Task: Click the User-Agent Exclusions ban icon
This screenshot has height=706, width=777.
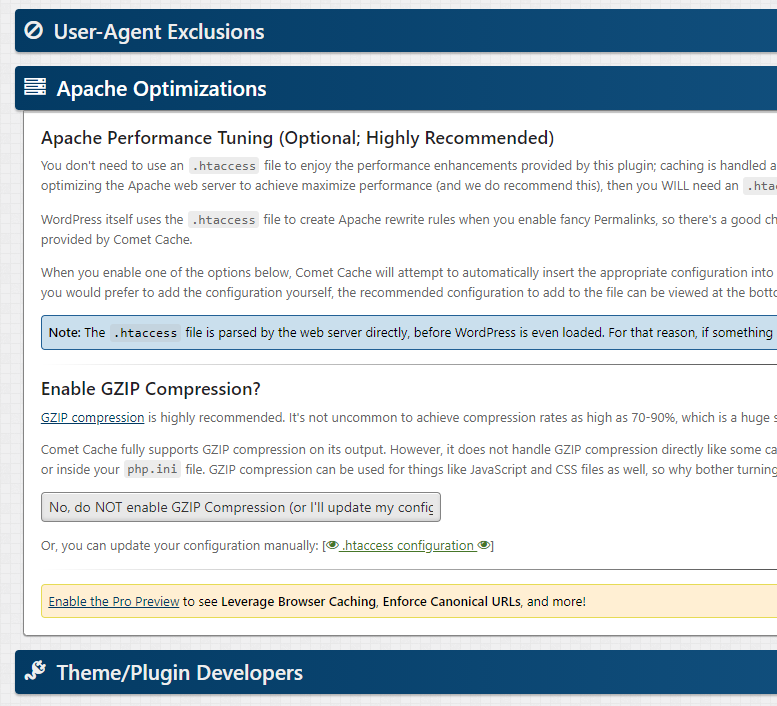Action: point(34,31)
